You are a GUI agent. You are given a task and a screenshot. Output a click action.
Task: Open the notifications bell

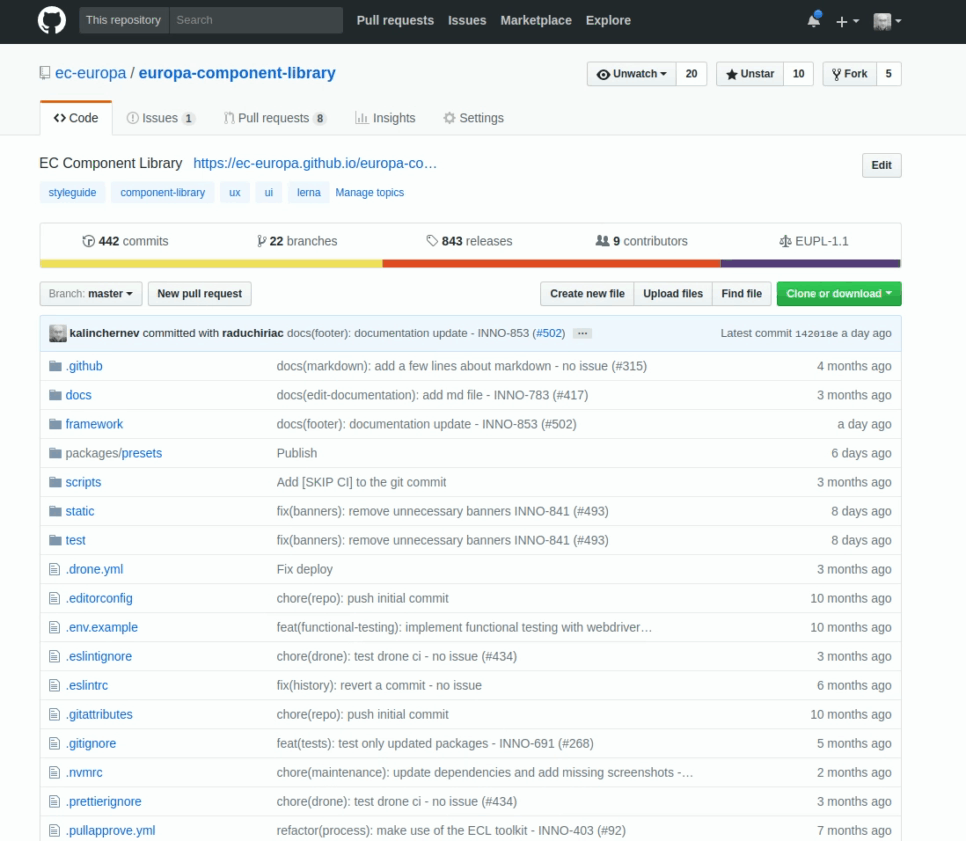pyautogui.click(x=814, y=20)
